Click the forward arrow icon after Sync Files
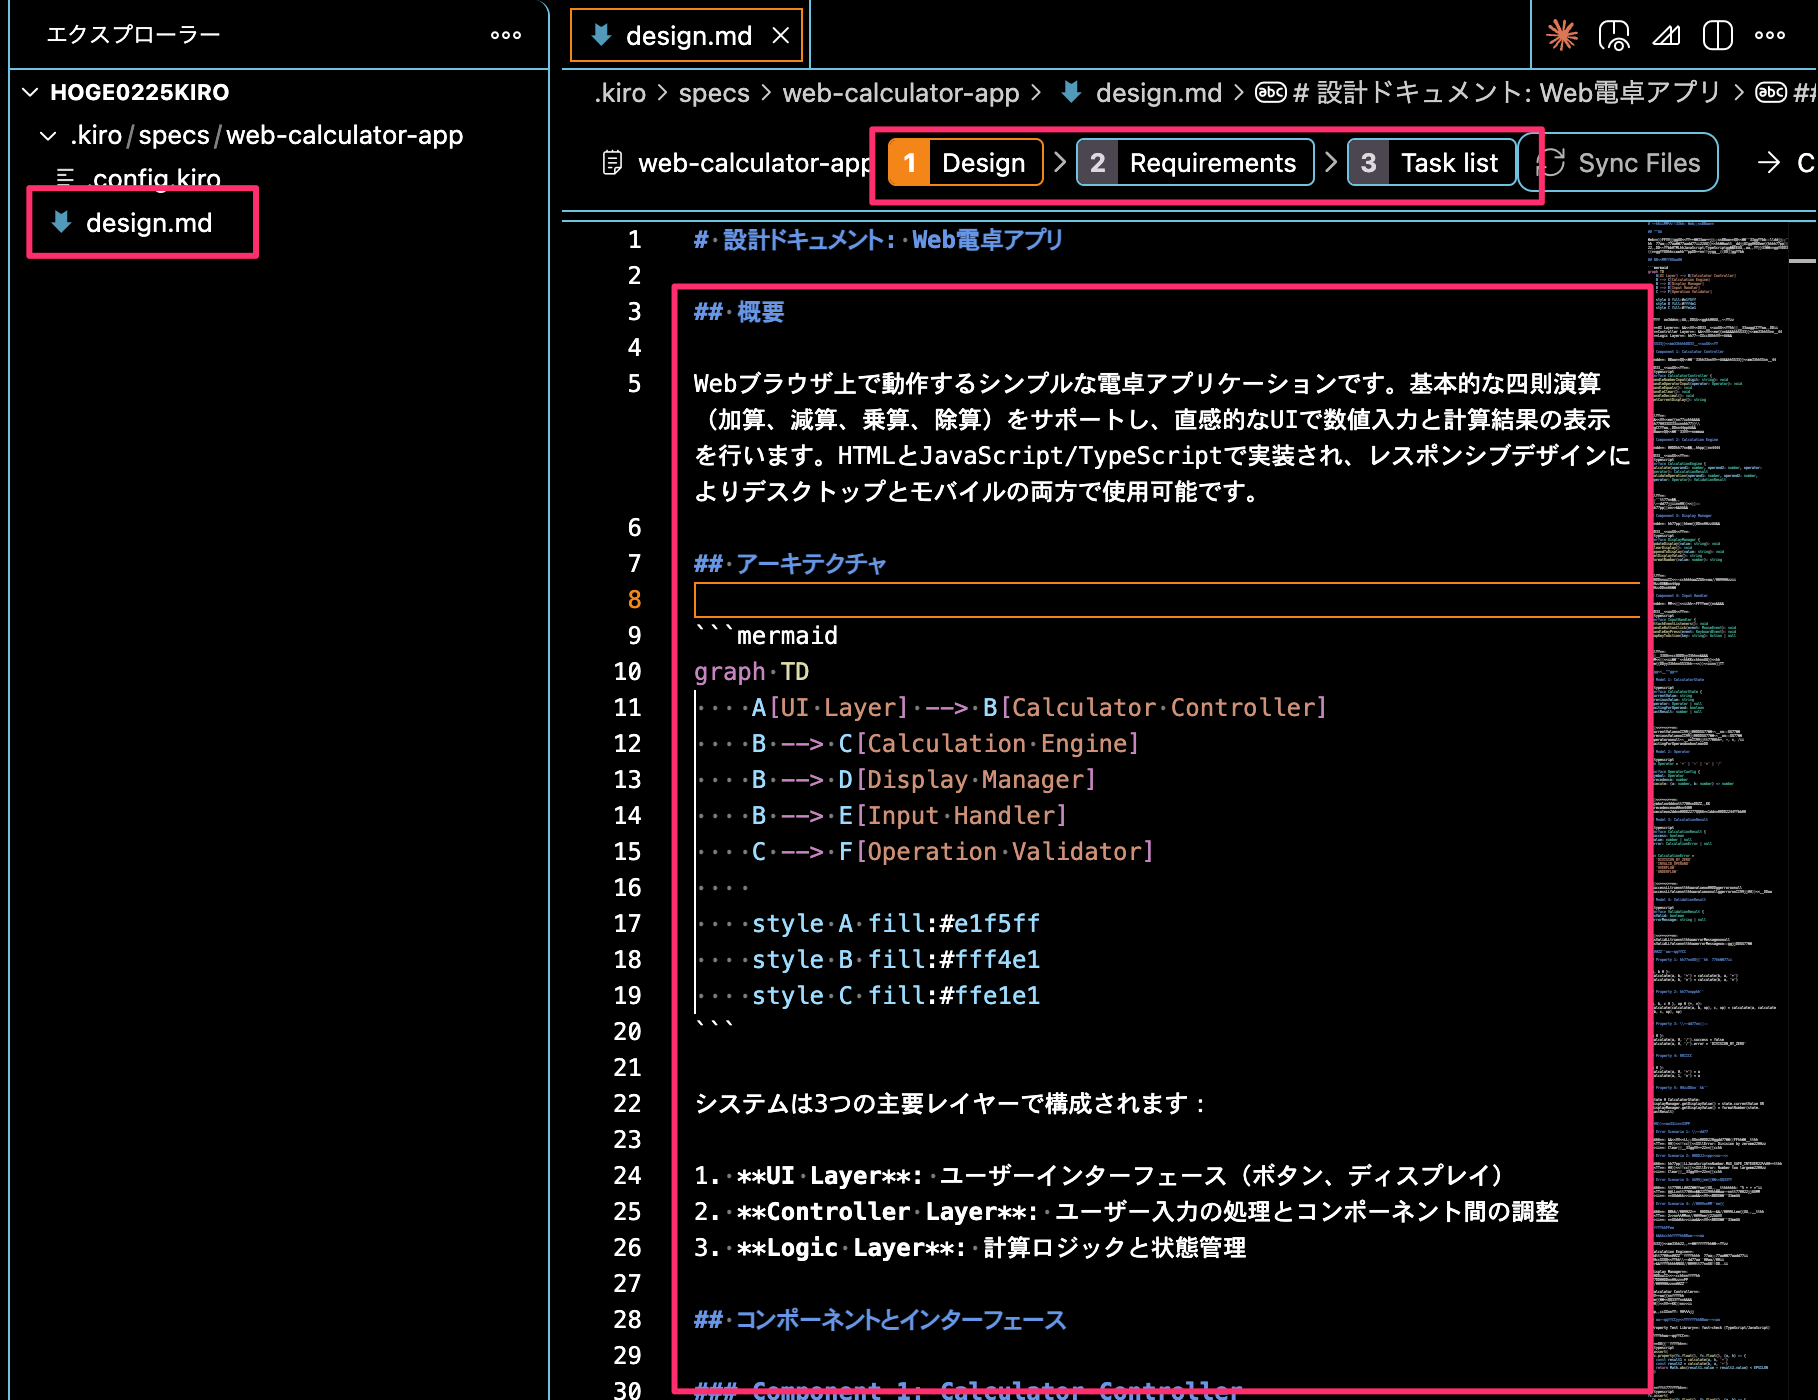1818x1400 pixels. click(x=1768, y=162)
